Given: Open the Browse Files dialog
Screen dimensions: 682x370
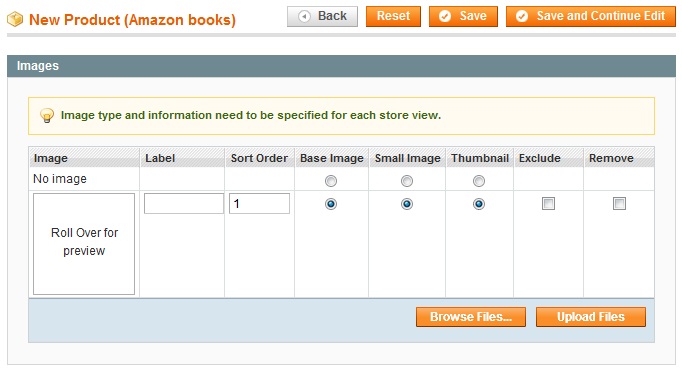Looking at the screenshot, I should click(471, 317).
